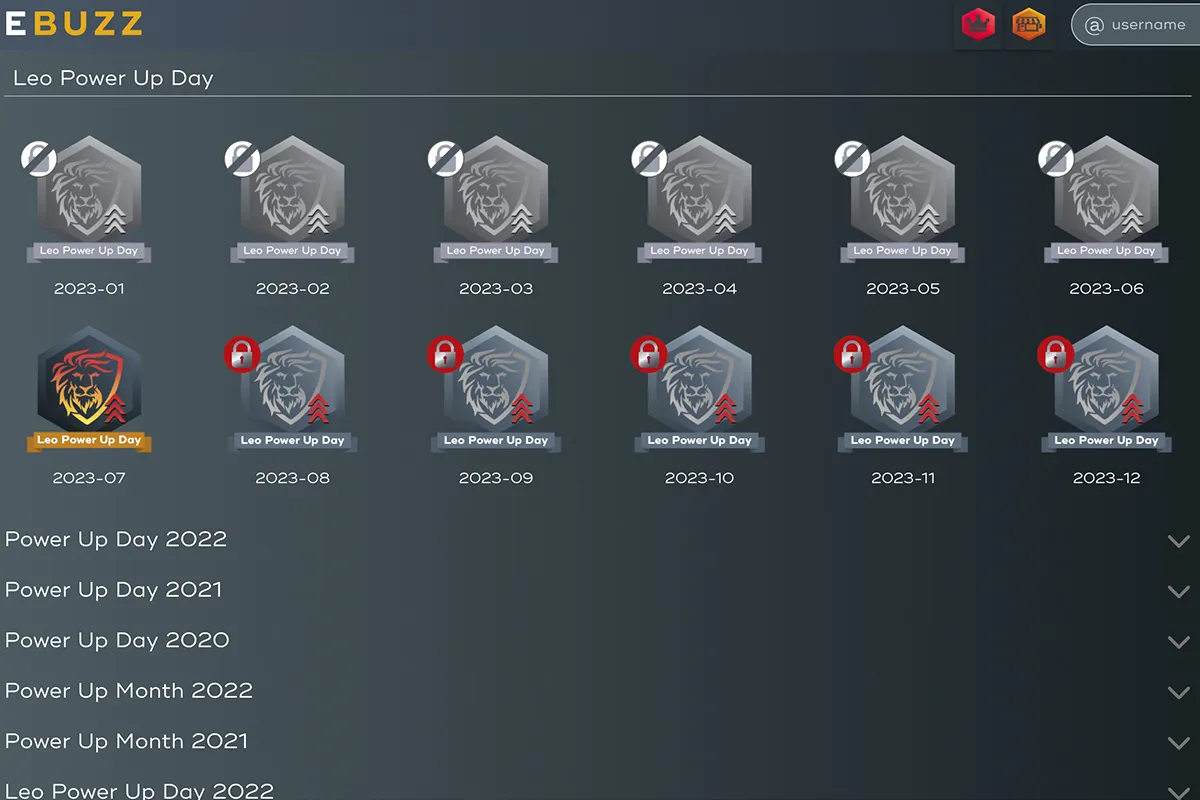Click the missed slash icon on 2023-01 badge
This screenshot has width=1200, height=800.
pyautogui.click(x=39, y=158)
